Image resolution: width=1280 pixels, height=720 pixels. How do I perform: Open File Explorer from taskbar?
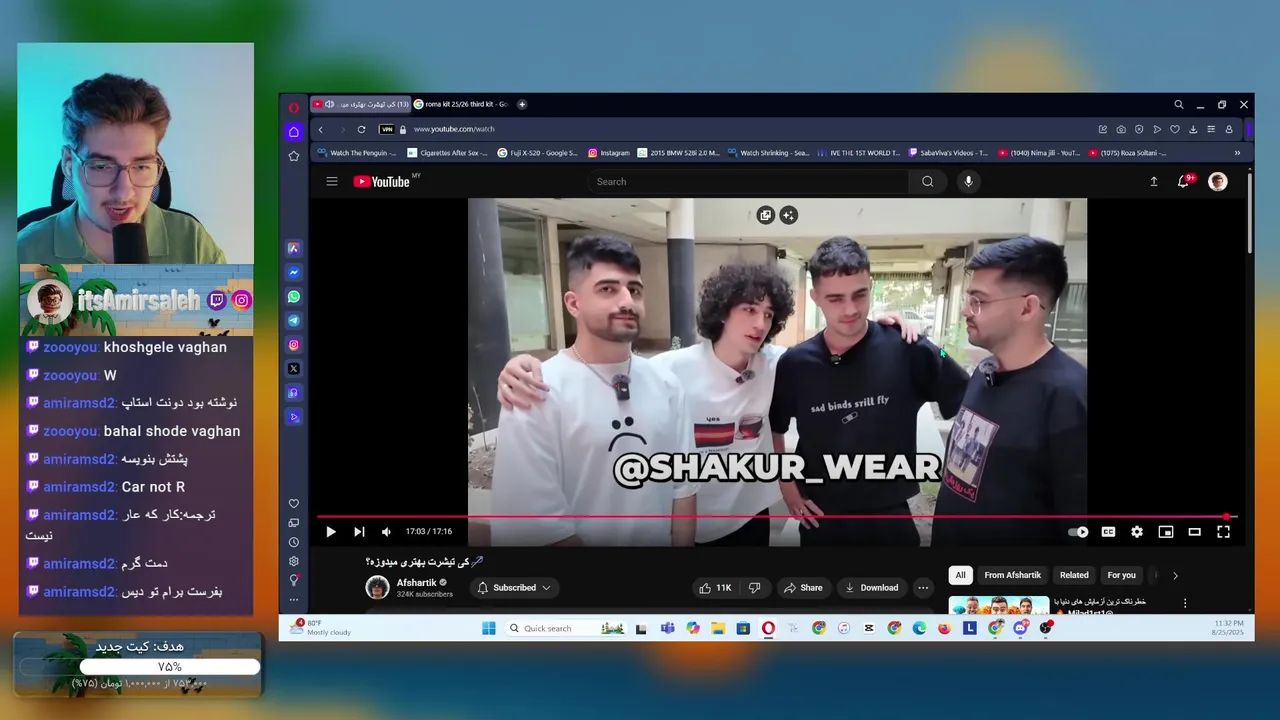point(718,628)
